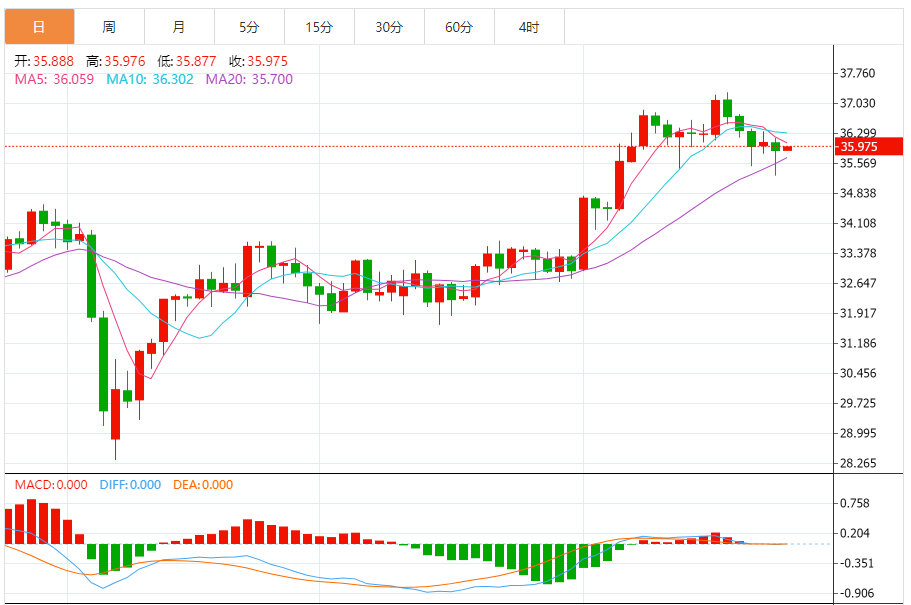This screenshot has width=911, height=605.
Task: Click the 31.186 price axis label
Action: 858,343
